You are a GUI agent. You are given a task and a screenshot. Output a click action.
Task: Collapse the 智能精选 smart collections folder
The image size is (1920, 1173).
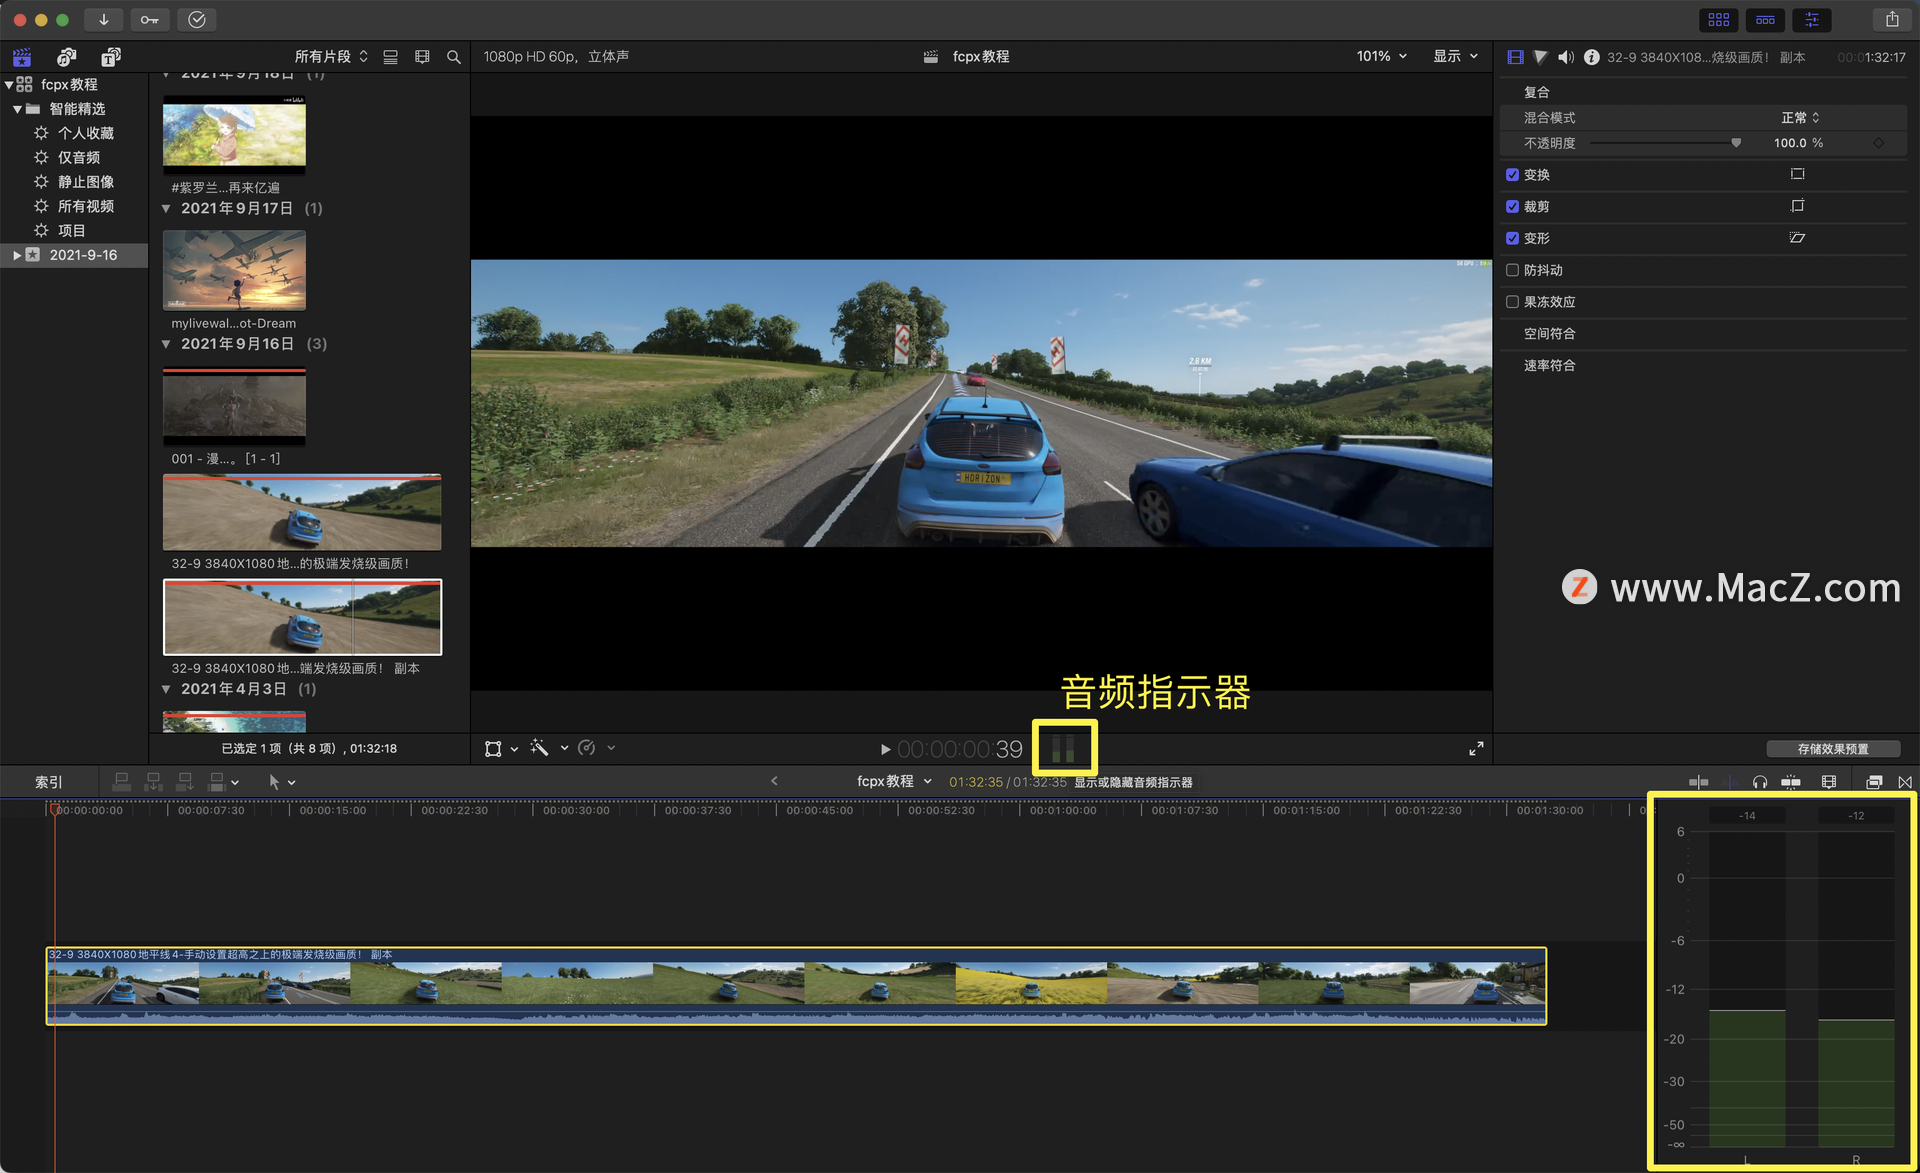click(x=17, y=109)
